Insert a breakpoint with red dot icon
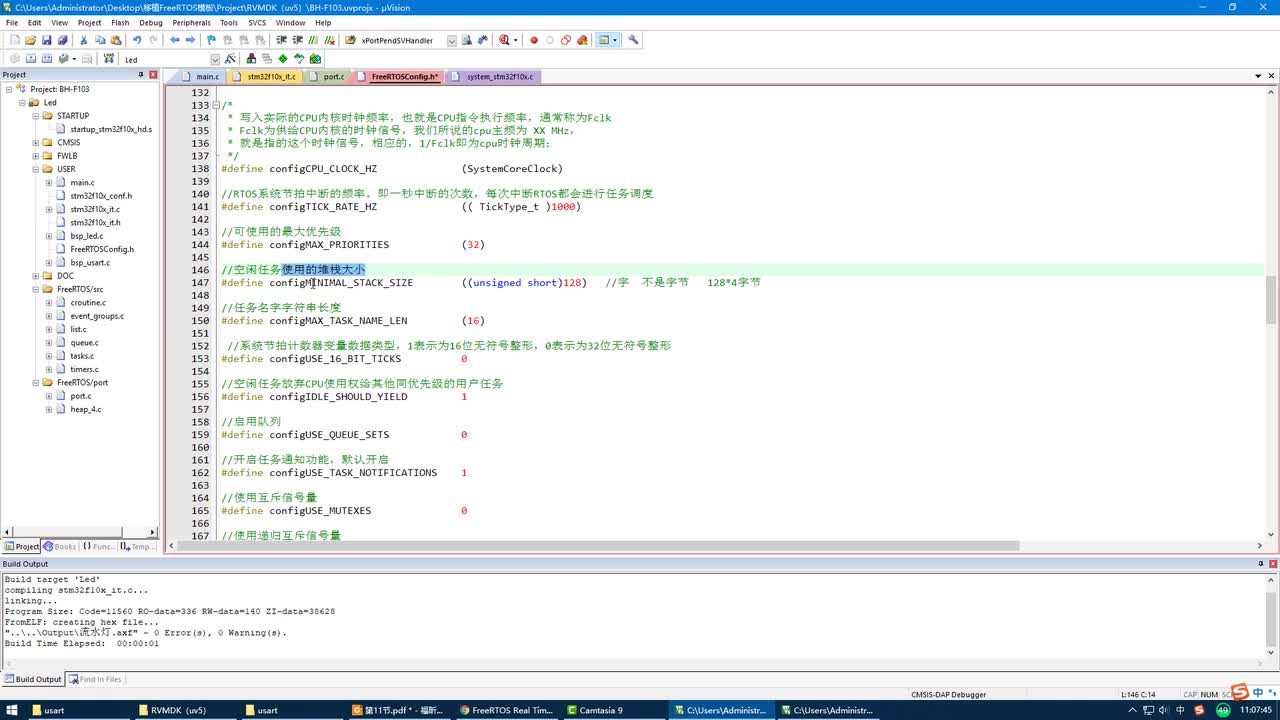 534,40
